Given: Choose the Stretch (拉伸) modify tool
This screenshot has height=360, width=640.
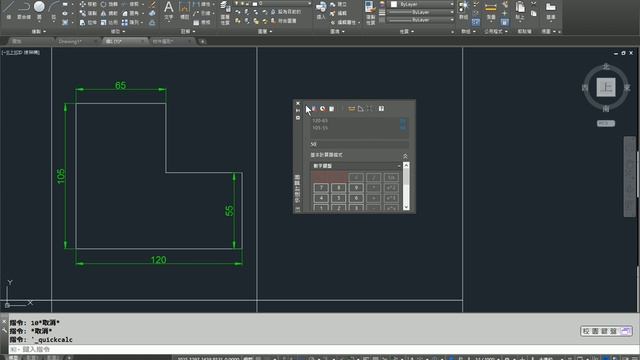Looking at the screenshot, I should [x=88, y=22].
